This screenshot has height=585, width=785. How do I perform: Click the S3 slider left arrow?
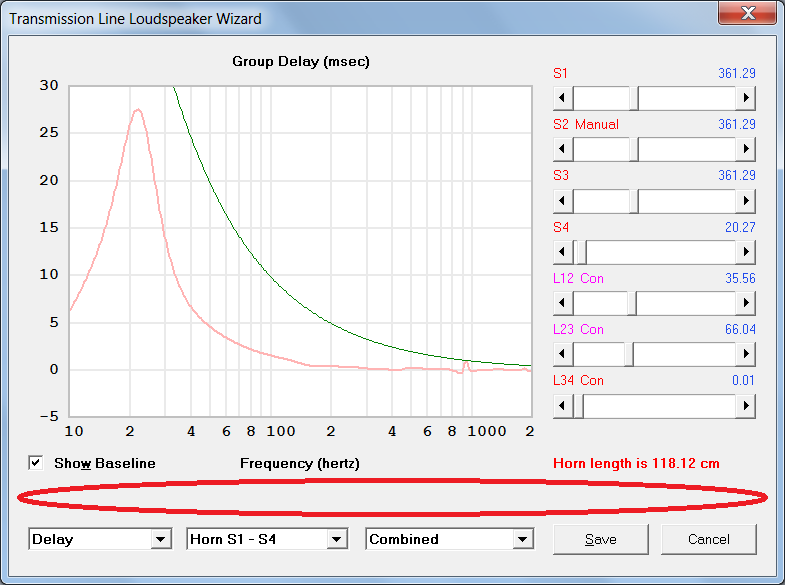pos(563,200)
